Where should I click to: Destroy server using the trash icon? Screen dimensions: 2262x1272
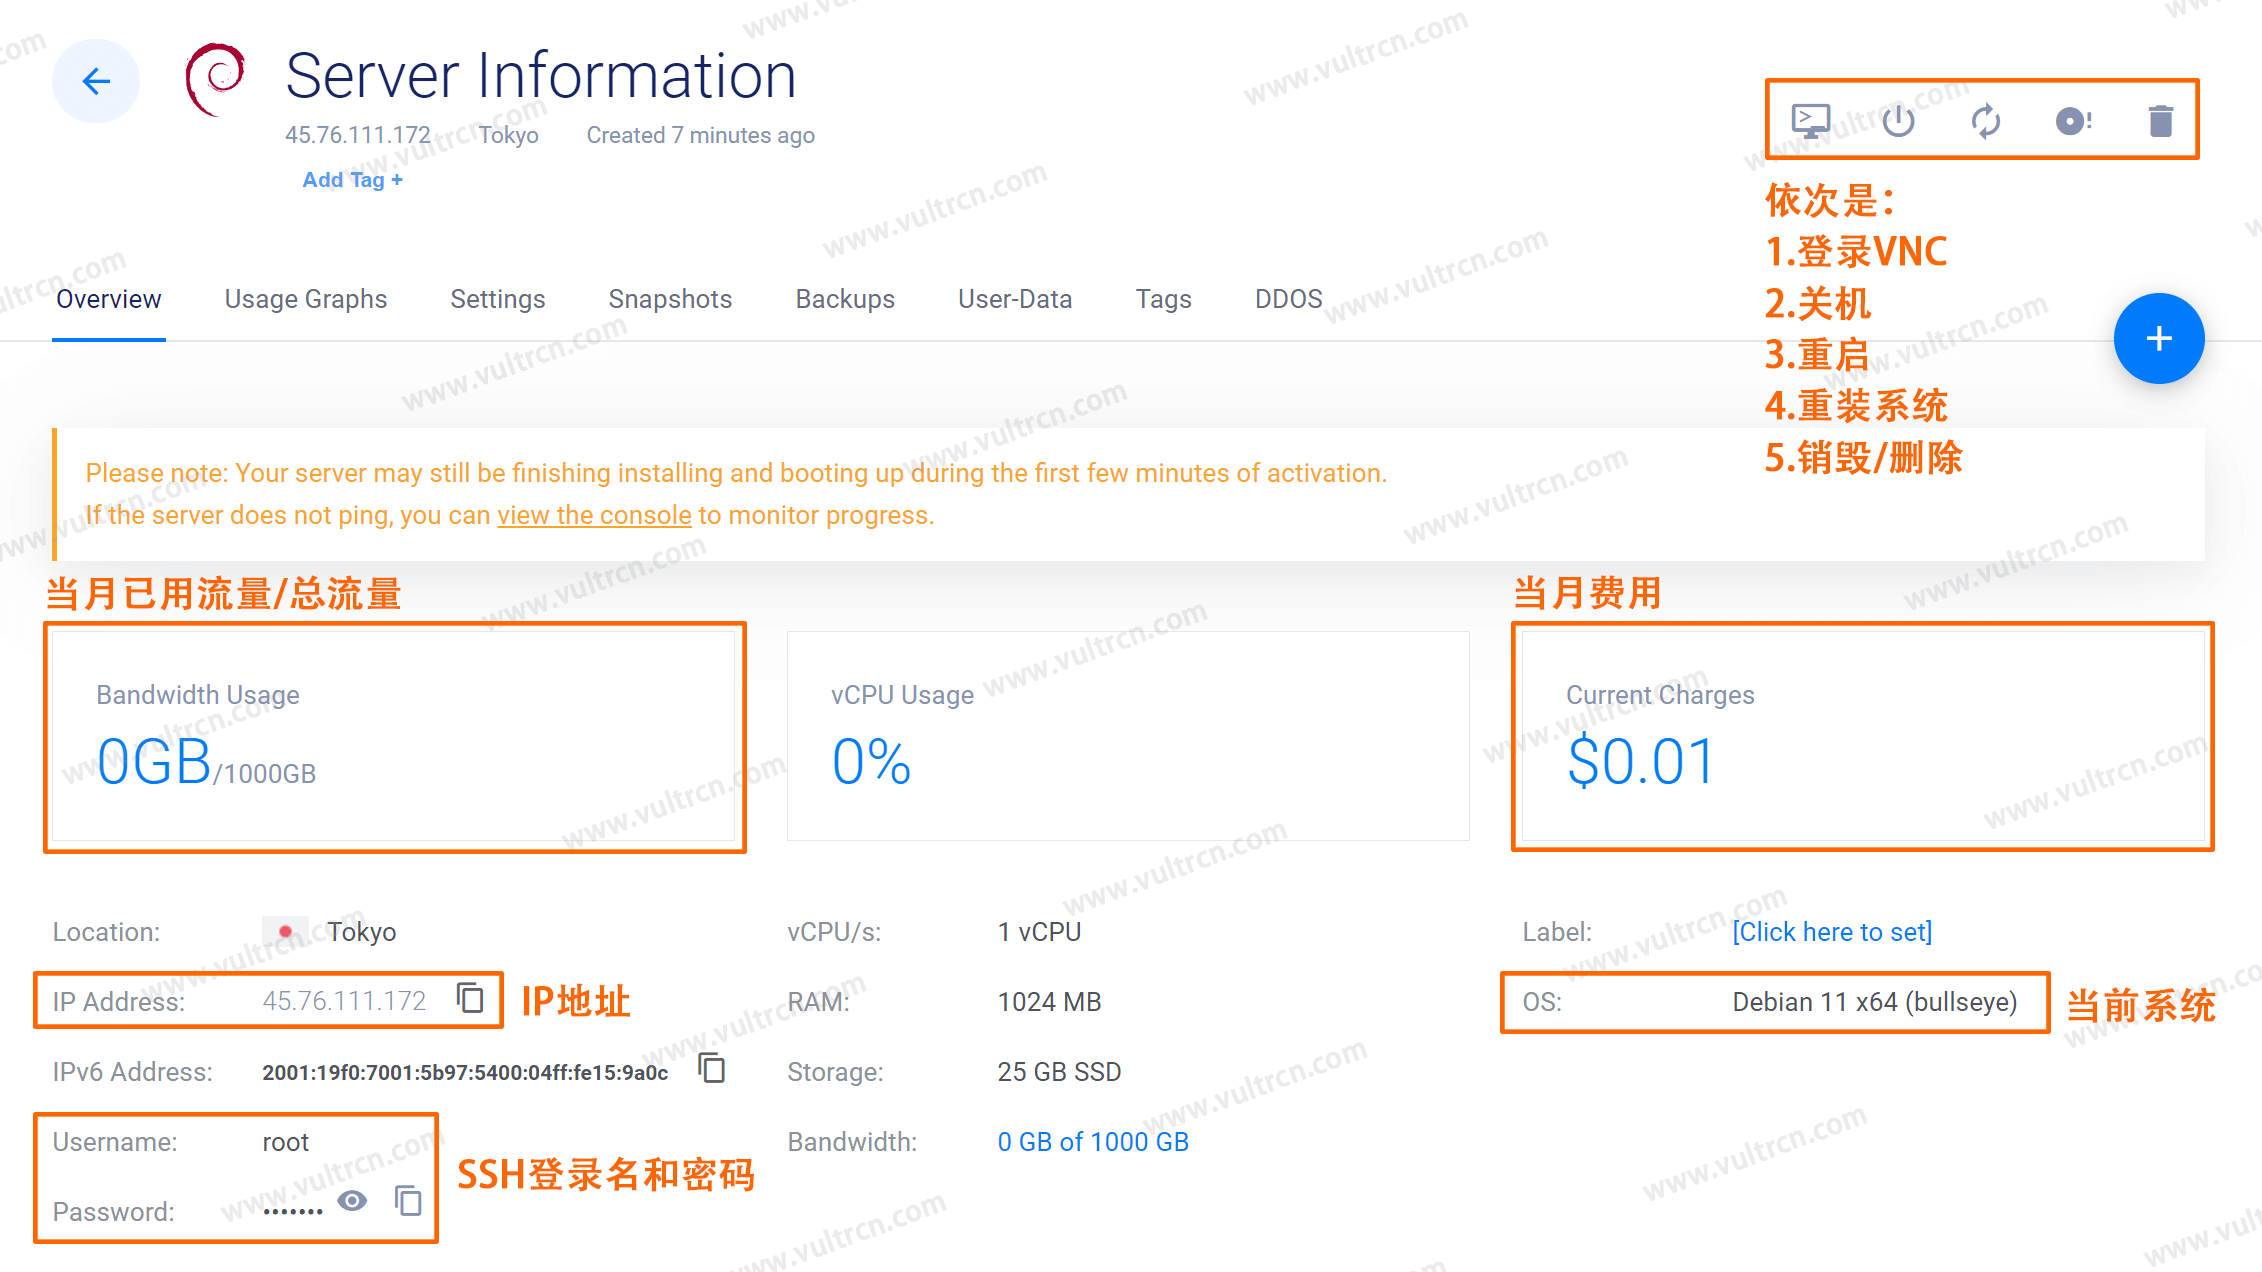click(x=2161, y=121)
